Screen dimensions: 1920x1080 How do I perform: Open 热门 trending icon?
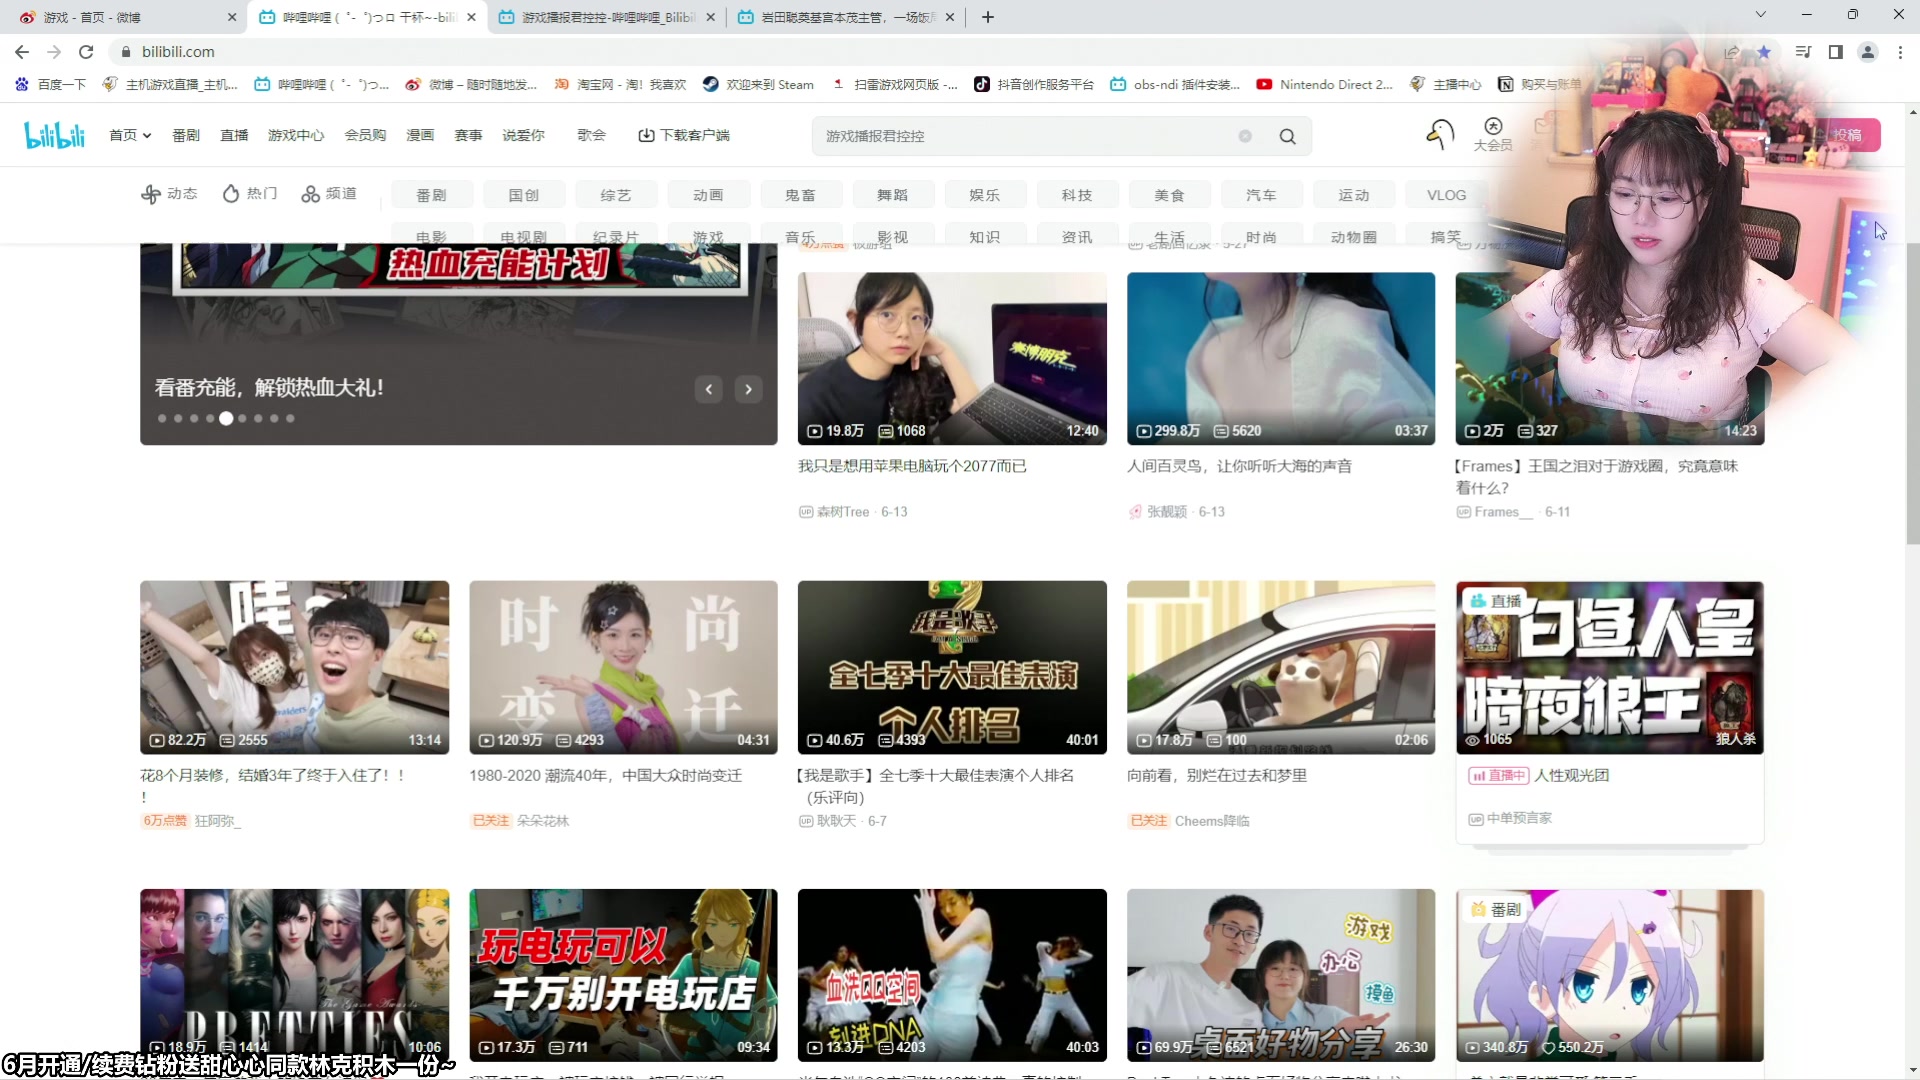click(250, 194)
